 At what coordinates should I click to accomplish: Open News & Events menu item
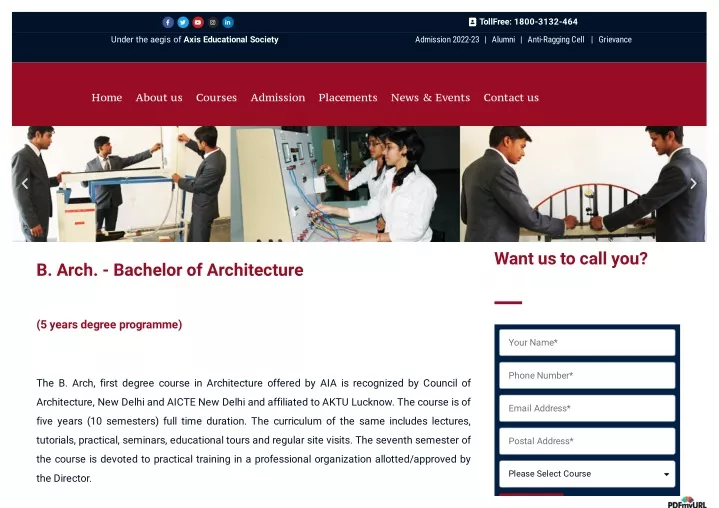pos(431,98)
